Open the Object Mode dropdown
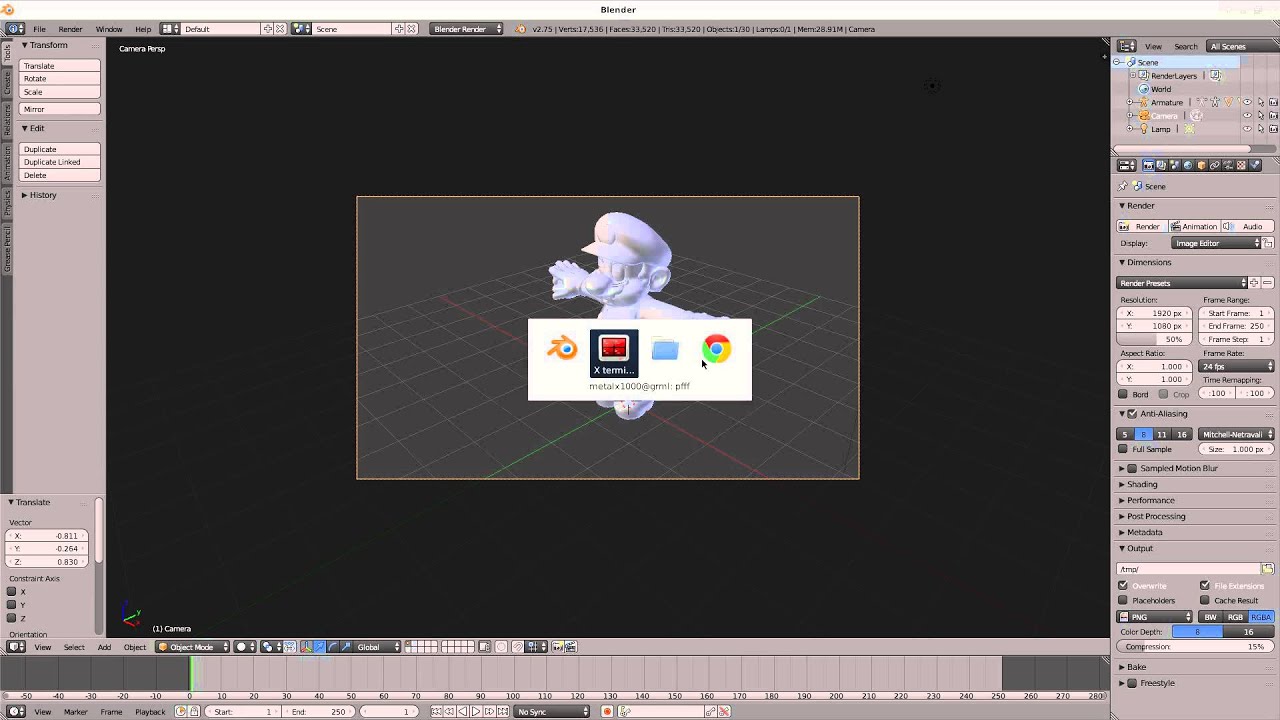This screenshot has width=1280, height=720. (192, 647)
